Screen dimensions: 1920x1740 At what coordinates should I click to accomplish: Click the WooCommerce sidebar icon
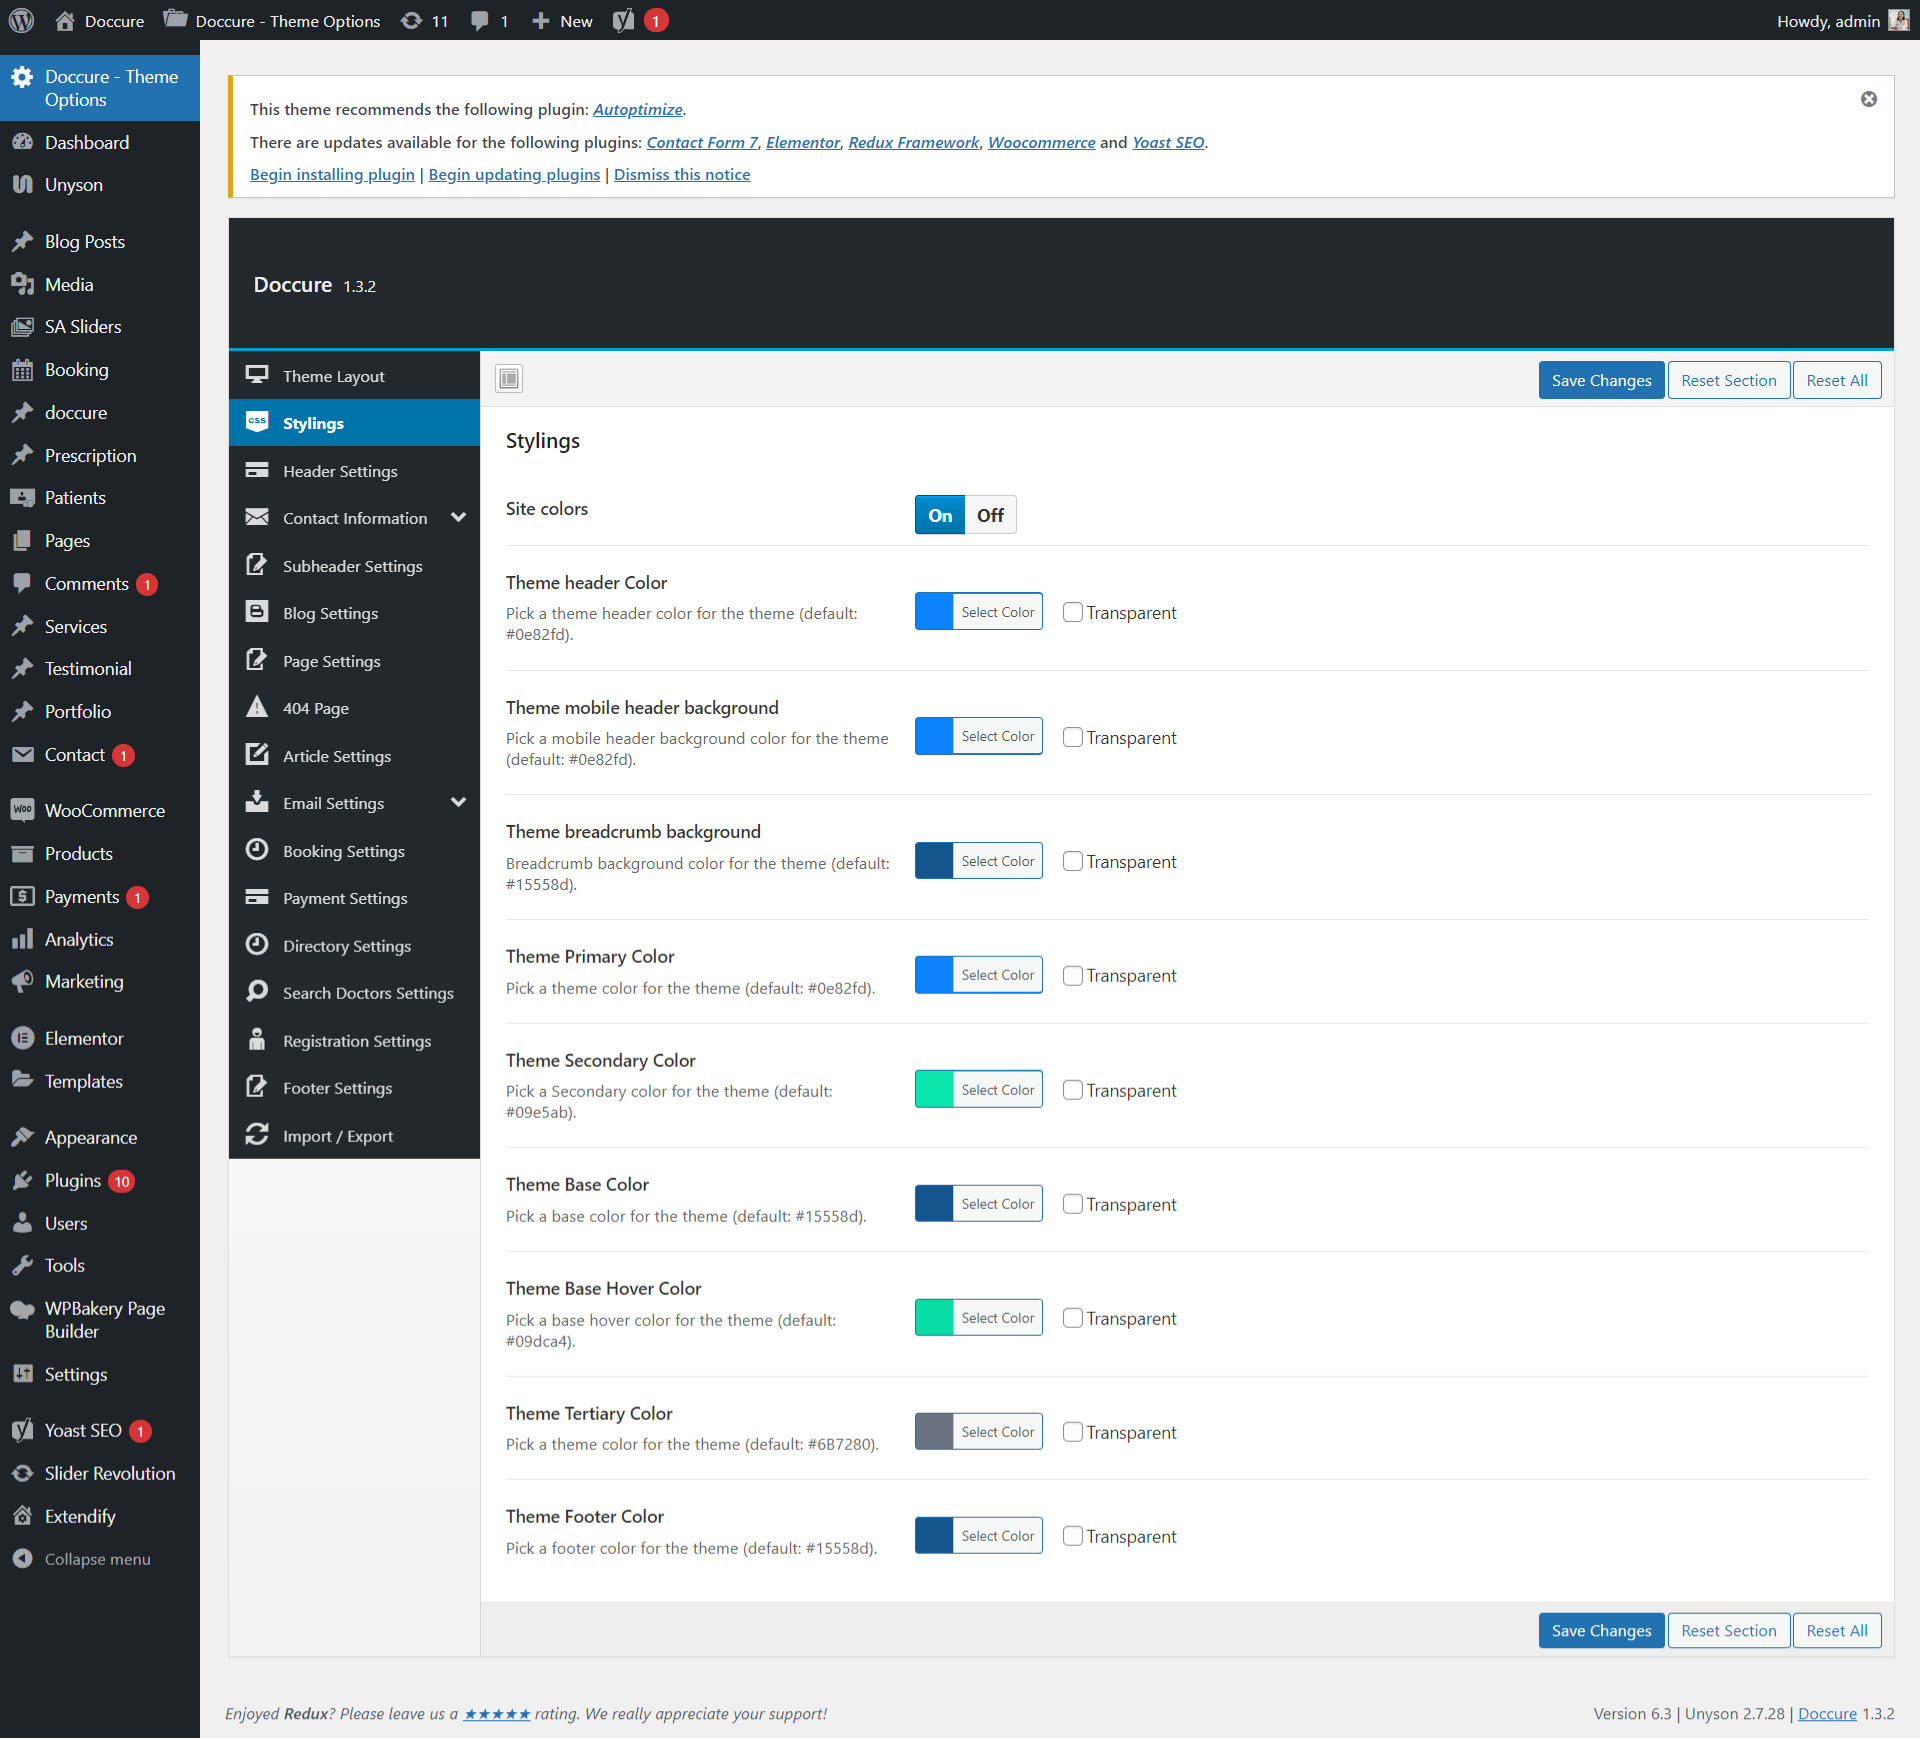tap(22, 810)
